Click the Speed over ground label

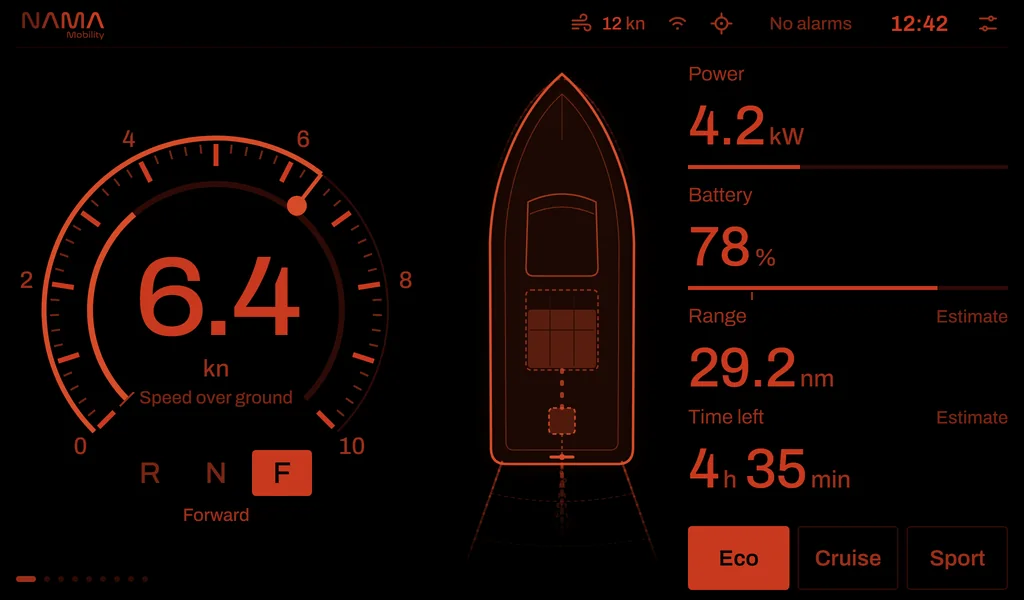coord(216,398)
